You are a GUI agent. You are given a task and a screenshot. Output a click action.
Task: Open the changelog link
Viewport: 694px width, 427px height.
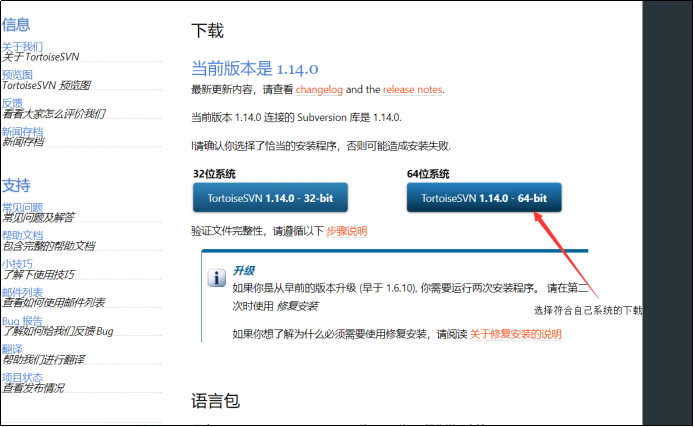coord(319,89)
